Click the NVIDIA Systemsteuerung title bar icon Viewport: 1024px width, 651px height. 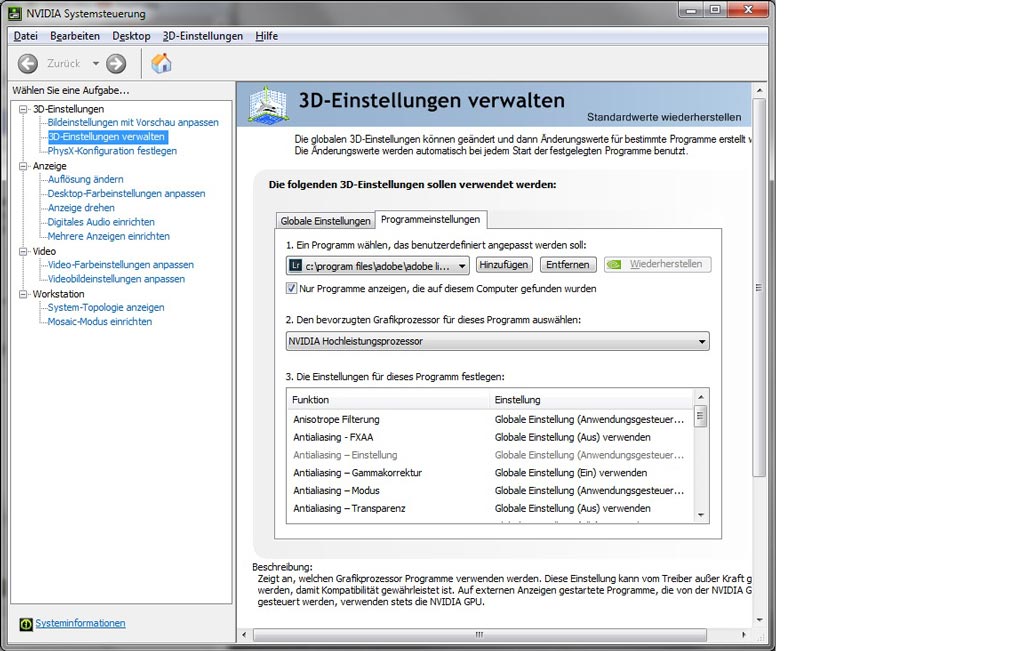[14, 13]
